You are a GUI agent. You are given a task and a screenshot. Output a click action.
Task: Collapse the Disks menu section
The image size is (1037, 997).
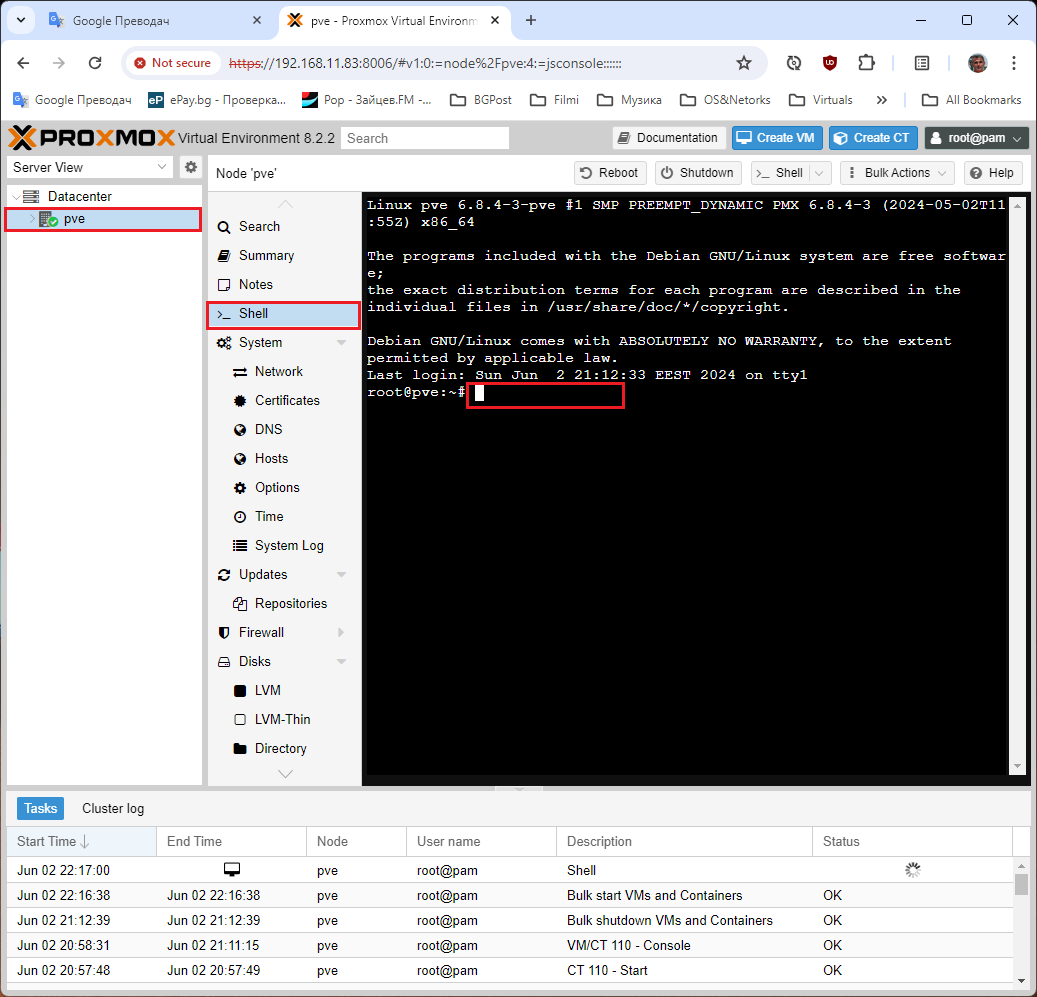pyautogui.click(x=341, y=662)
